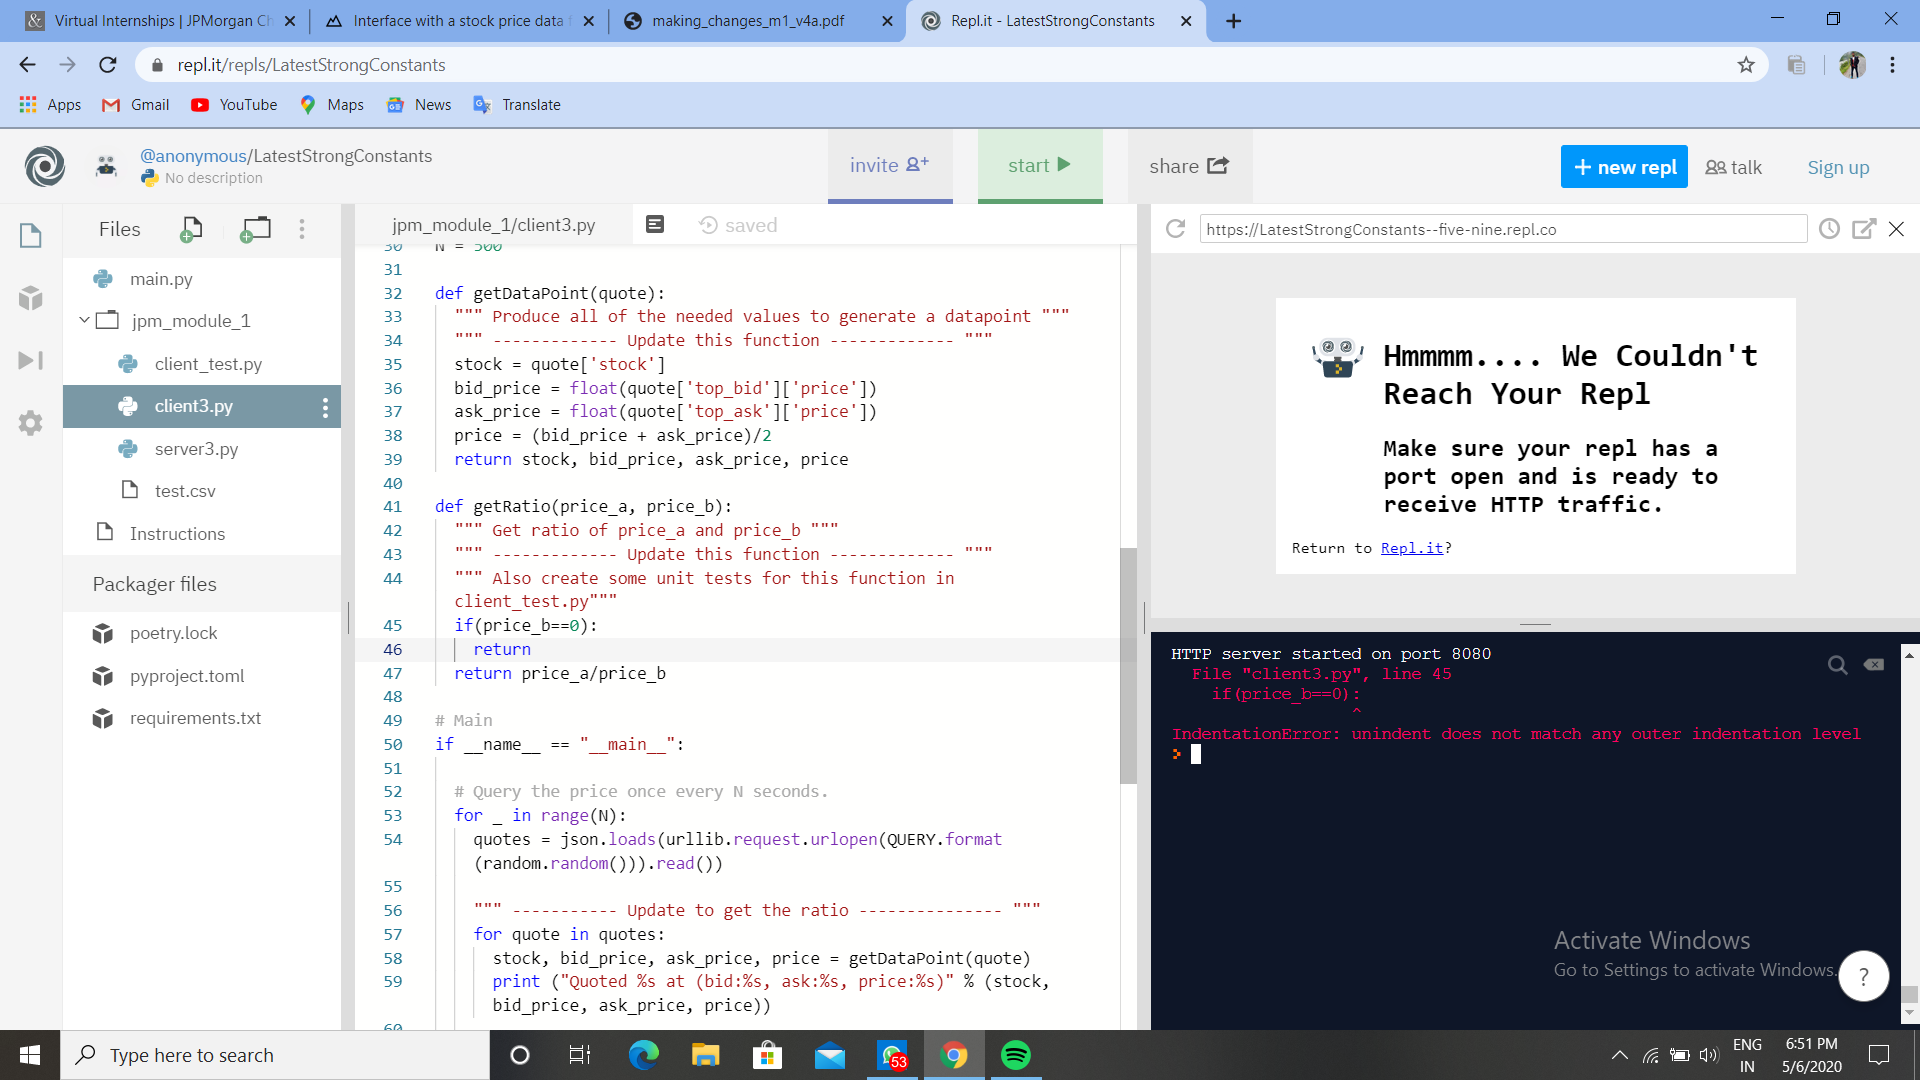The width and height of the screenshot is (1920, 1080).
Task: Open Settings via the gear icon
Action: pos(30,423)
